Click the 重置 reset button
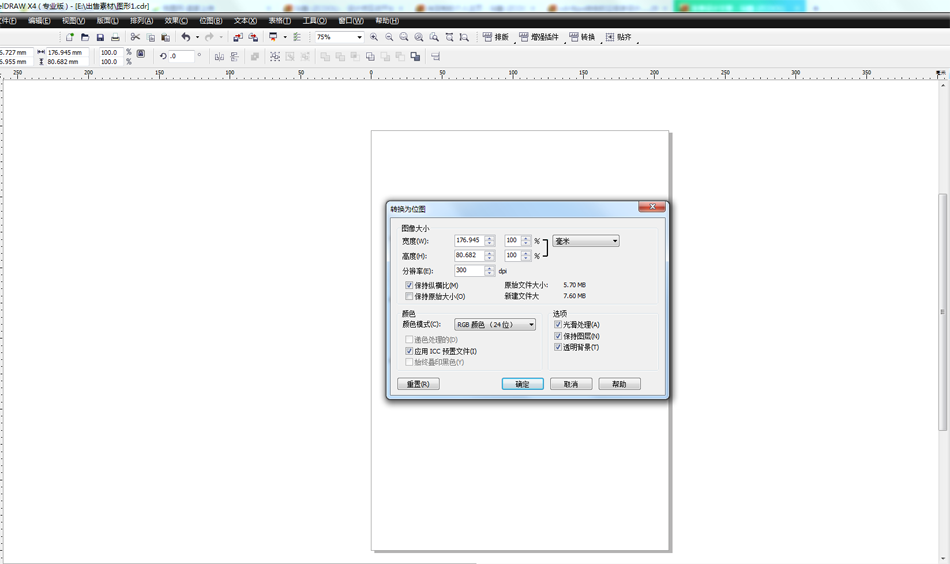 (x=418, y=384)
